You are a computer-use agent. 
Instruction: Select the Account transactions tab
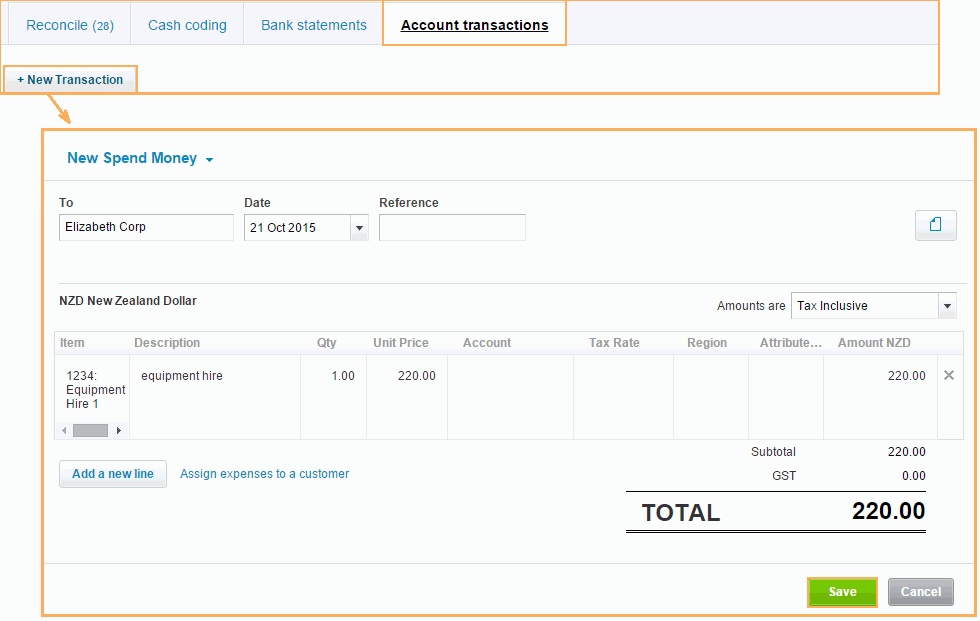474,25
